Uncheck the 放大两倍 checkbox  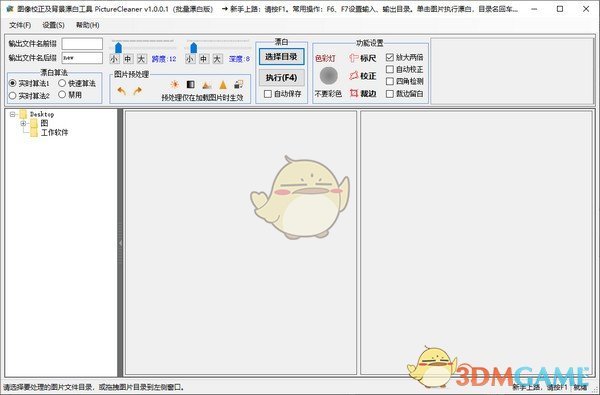tap(390, 57)
